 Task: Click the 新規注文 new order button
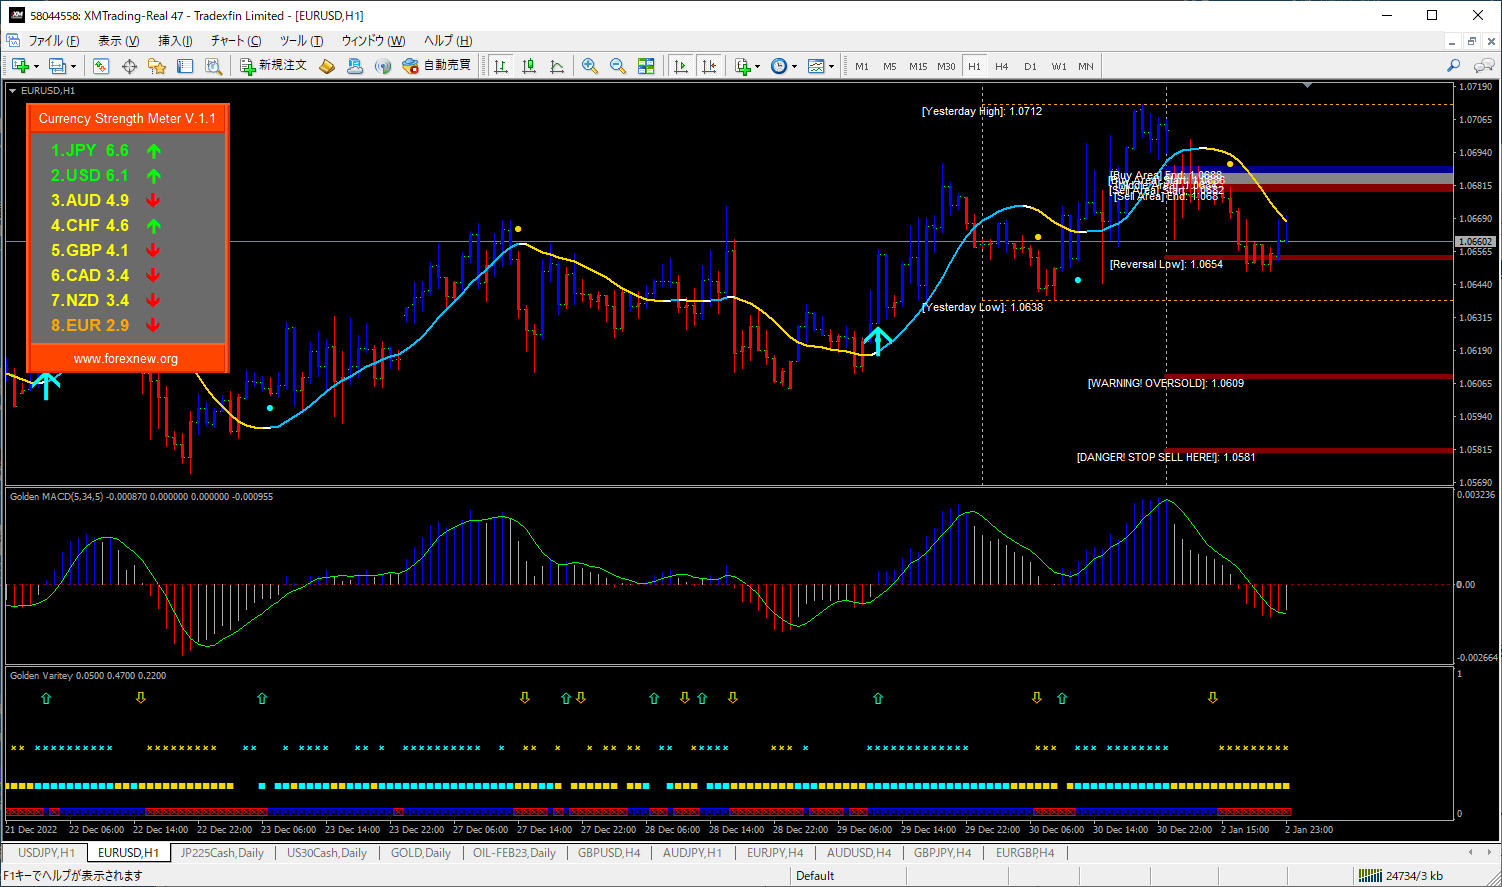point(273,65)
